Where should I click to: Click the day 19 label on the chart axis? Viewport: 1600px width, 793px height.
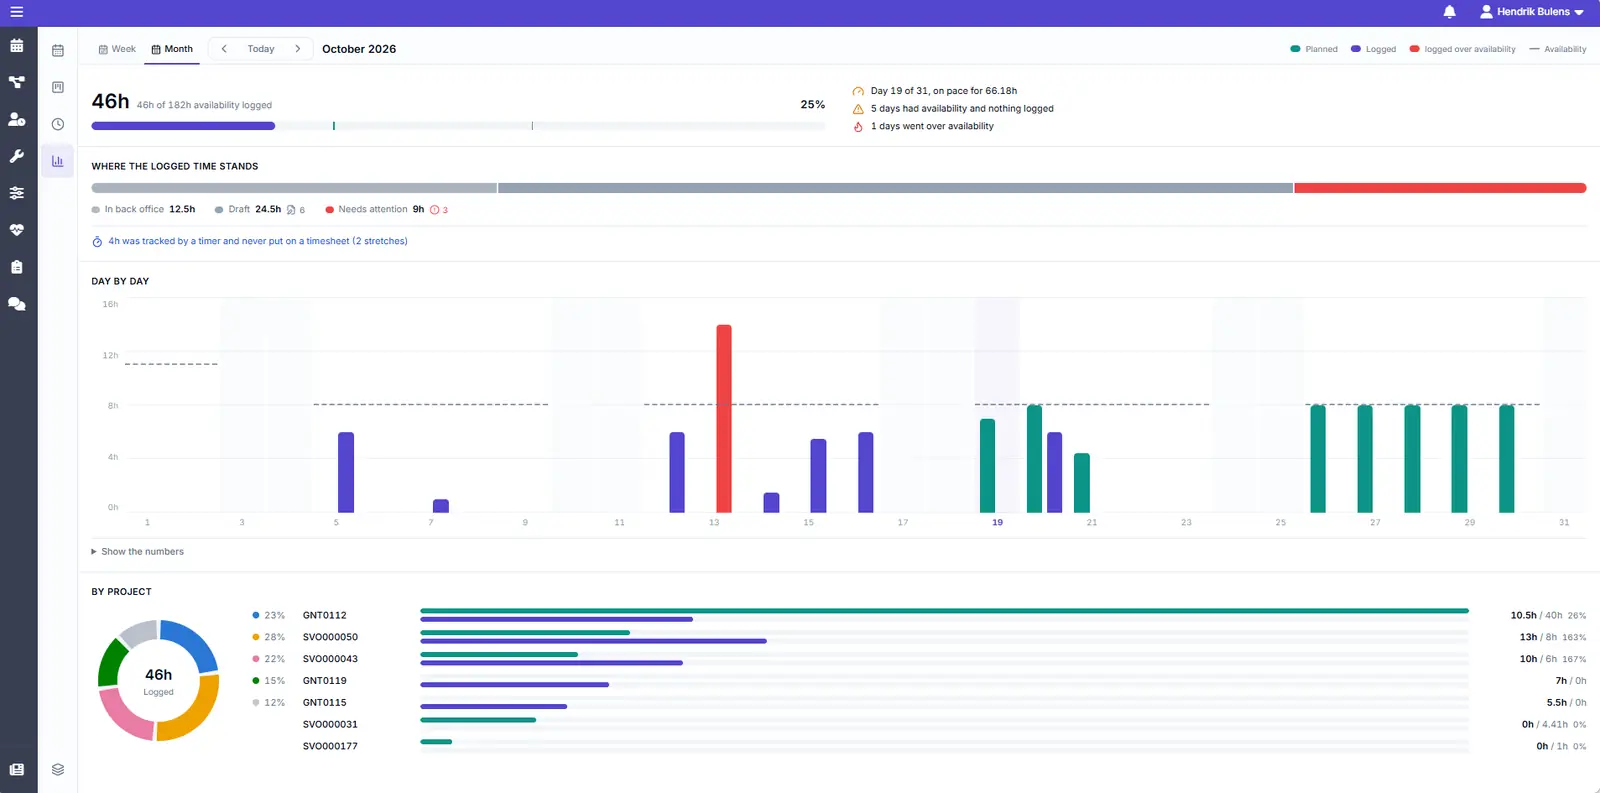tap(997, 523)
